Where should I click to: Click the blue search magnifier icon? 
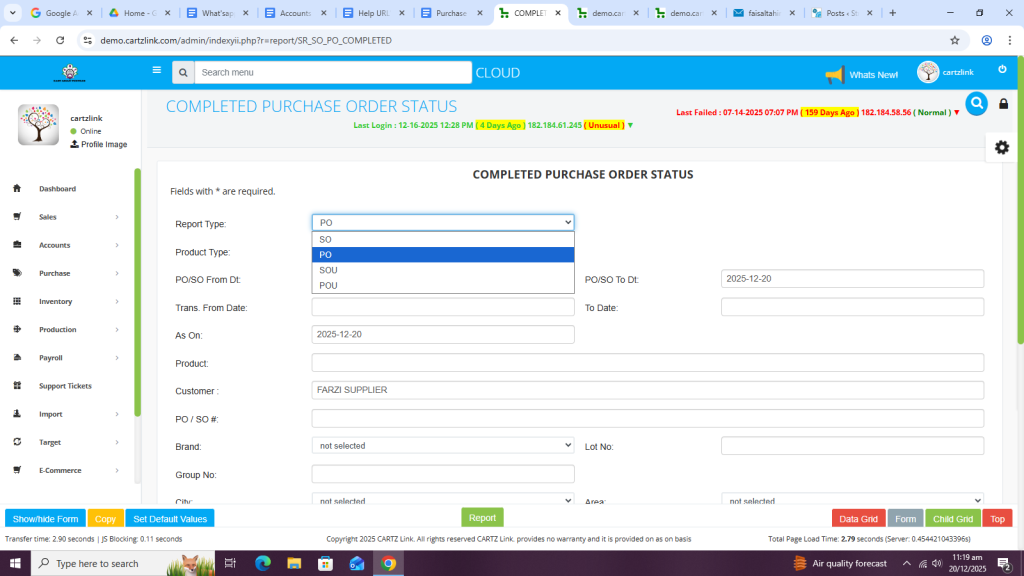(976, 103)
